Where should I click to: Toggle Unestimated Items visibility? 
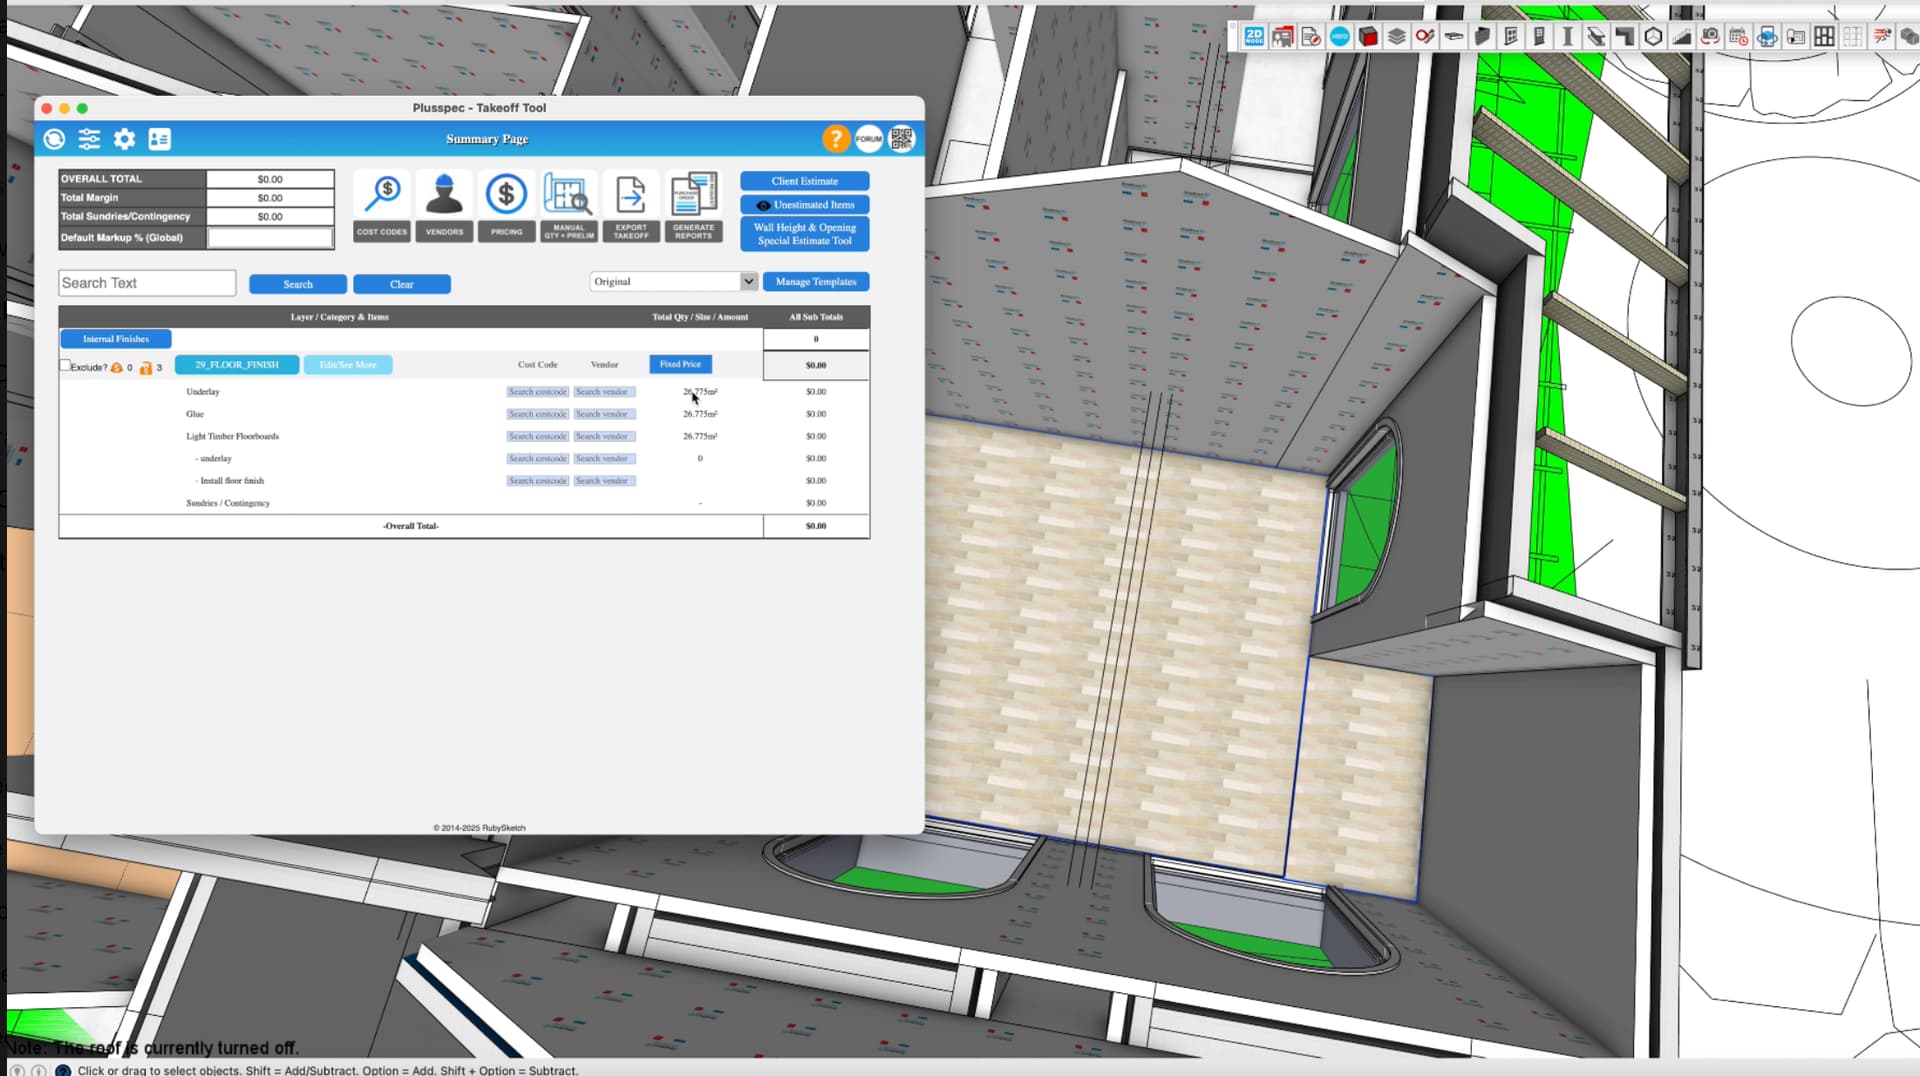pyautogui.click(x=804, y=205)
